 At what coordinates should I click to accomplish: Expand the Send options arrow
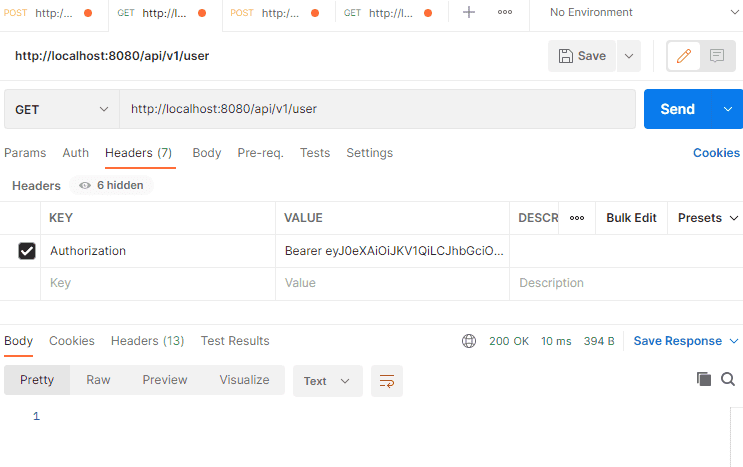pos(728,109)
